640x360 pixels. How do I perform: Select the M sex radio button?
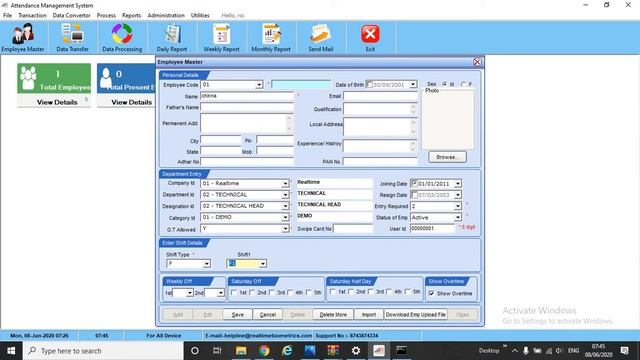coord(445,84)
